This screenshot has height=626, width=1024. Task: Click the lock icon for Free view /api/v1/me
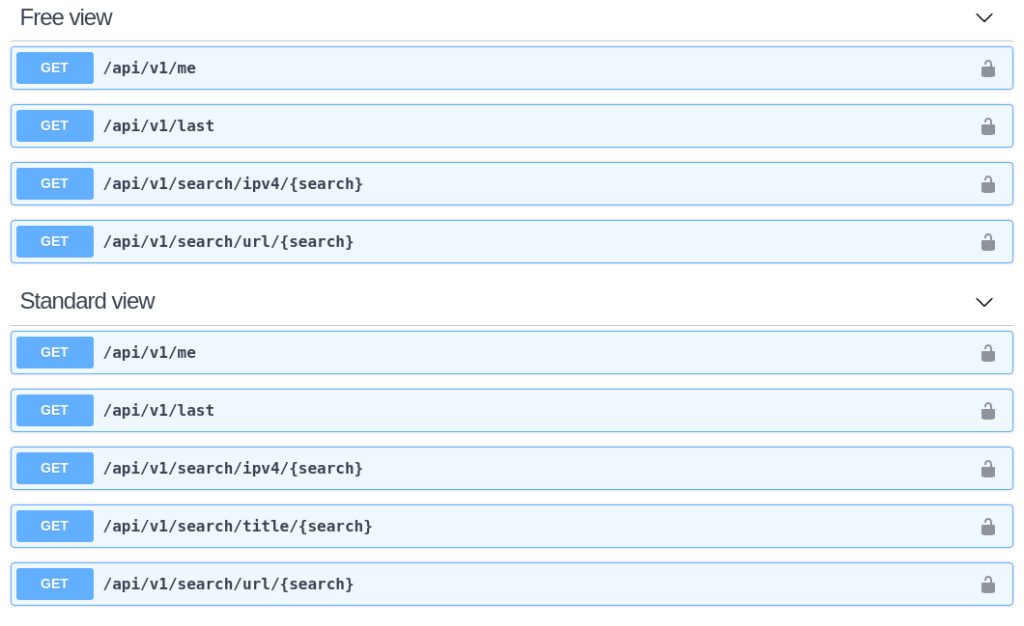point(987,69)
